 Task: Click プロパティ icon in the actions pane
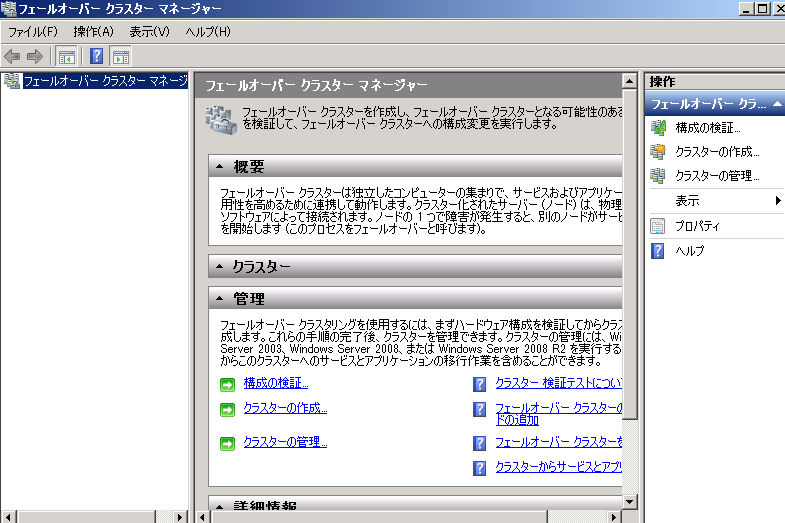658,226
